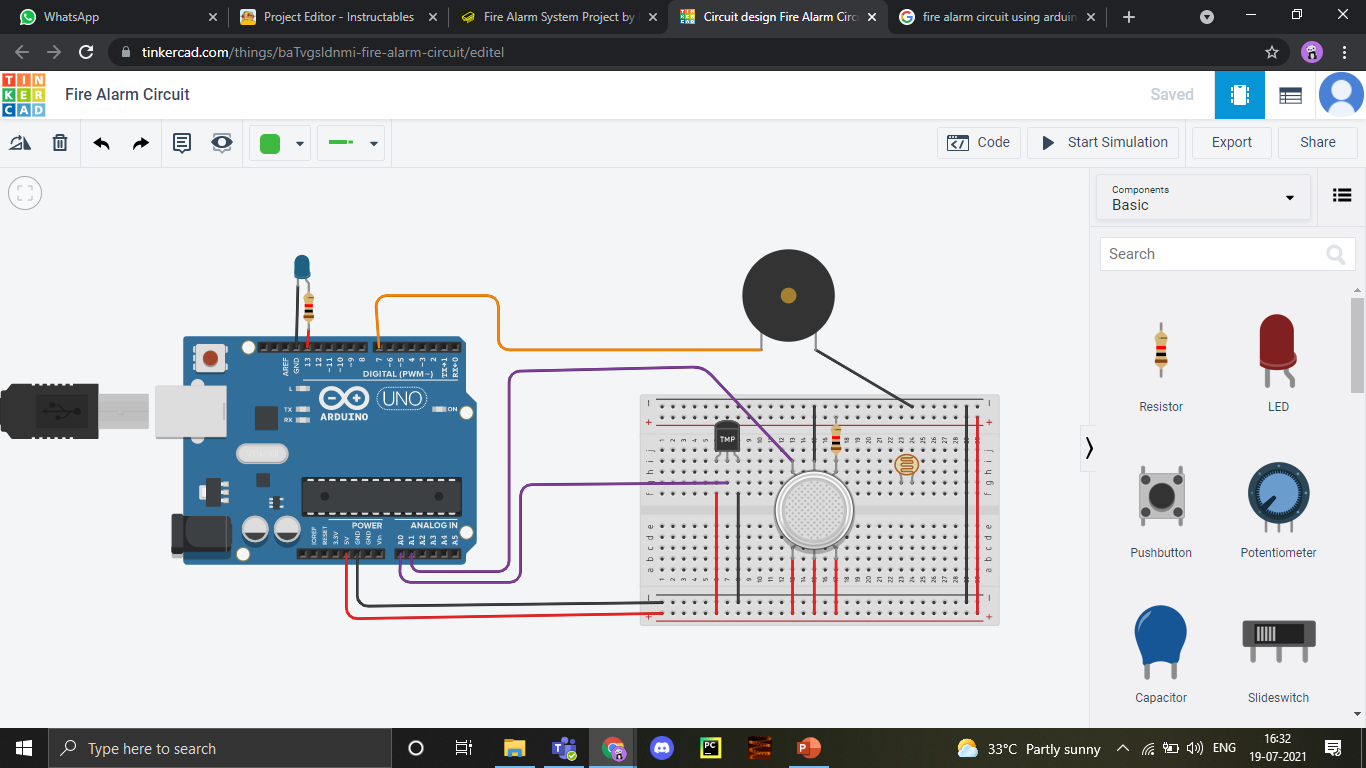The height and width of the screenshot is (768, 1366).
Task: Select the Pushbutton component
Action: click(1161, 510)
